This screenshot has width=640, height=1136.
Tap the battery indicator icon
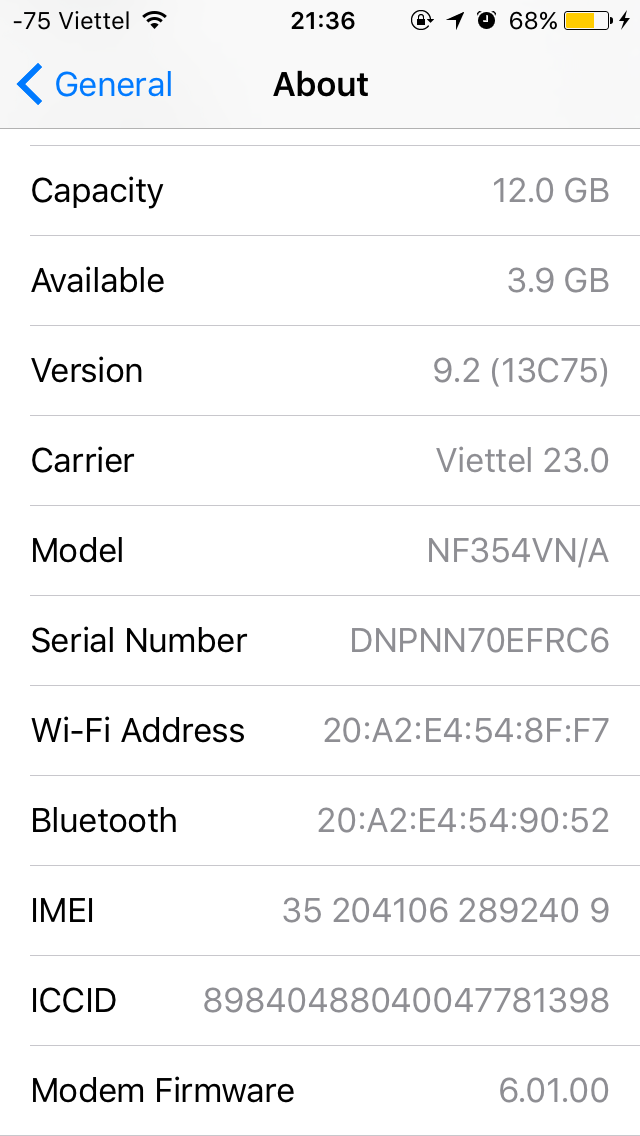587,20
